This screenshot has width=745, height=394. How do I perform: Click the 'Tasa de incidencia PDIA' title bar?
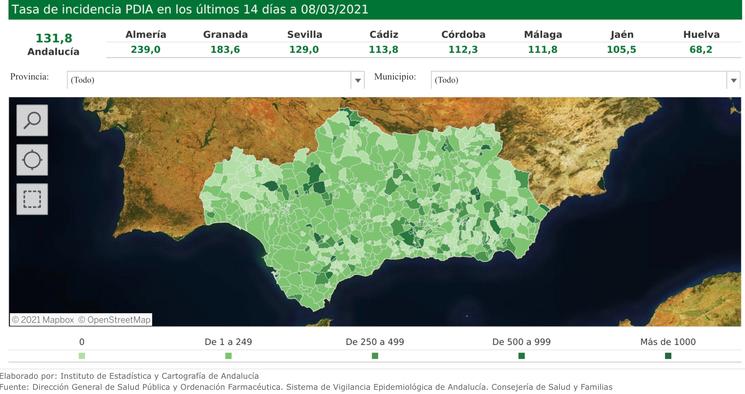375,10
